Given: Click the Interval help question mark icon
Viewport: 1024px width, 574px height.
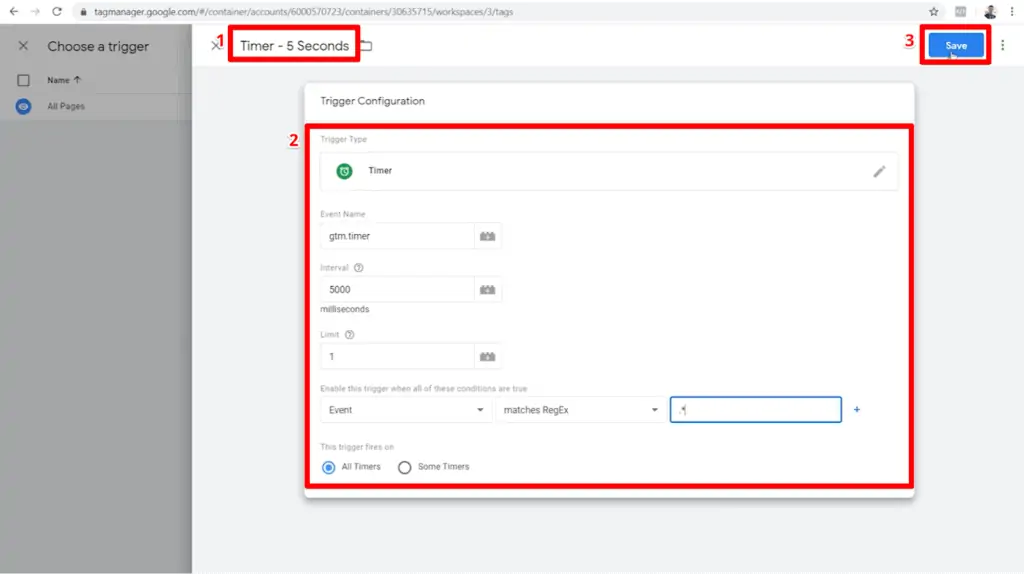Looking at the screenshot, I should (x=359, y=268).
